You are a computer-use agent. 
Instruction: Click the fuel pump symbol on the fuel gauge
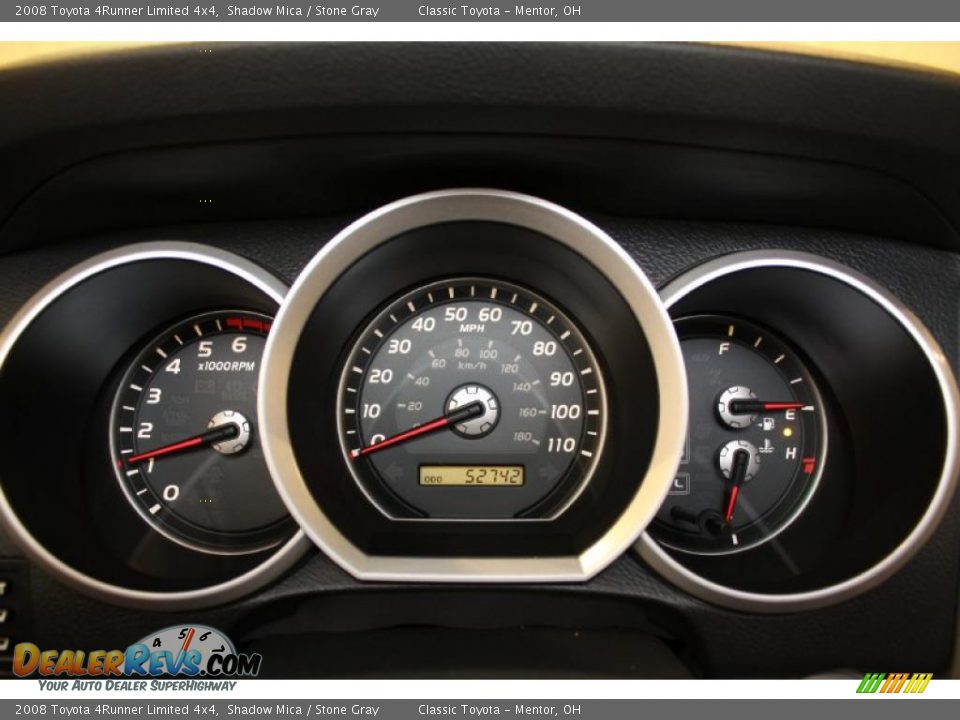click(x=768, y=424)
